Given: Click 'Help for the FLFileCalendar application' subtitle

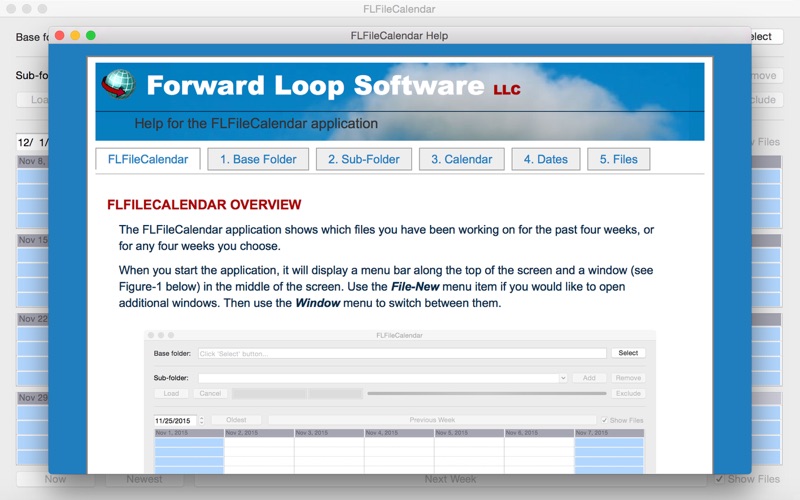Looking at the screenshot, I should point(256,123).
